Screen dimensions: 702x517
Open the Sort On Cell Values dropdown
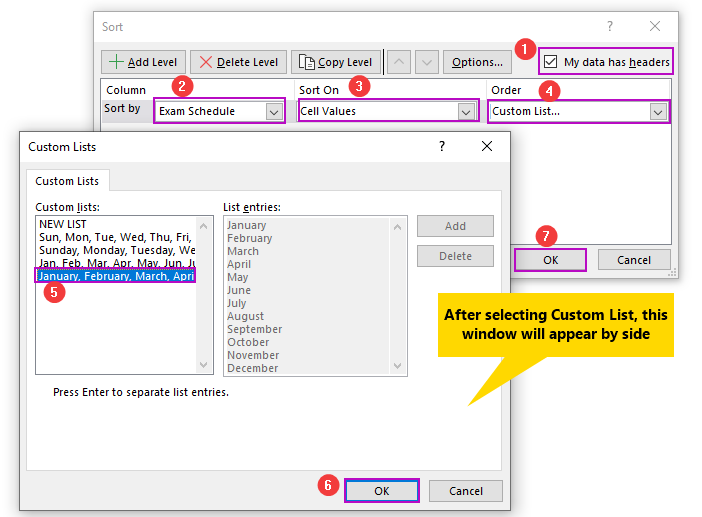point(466,111)
